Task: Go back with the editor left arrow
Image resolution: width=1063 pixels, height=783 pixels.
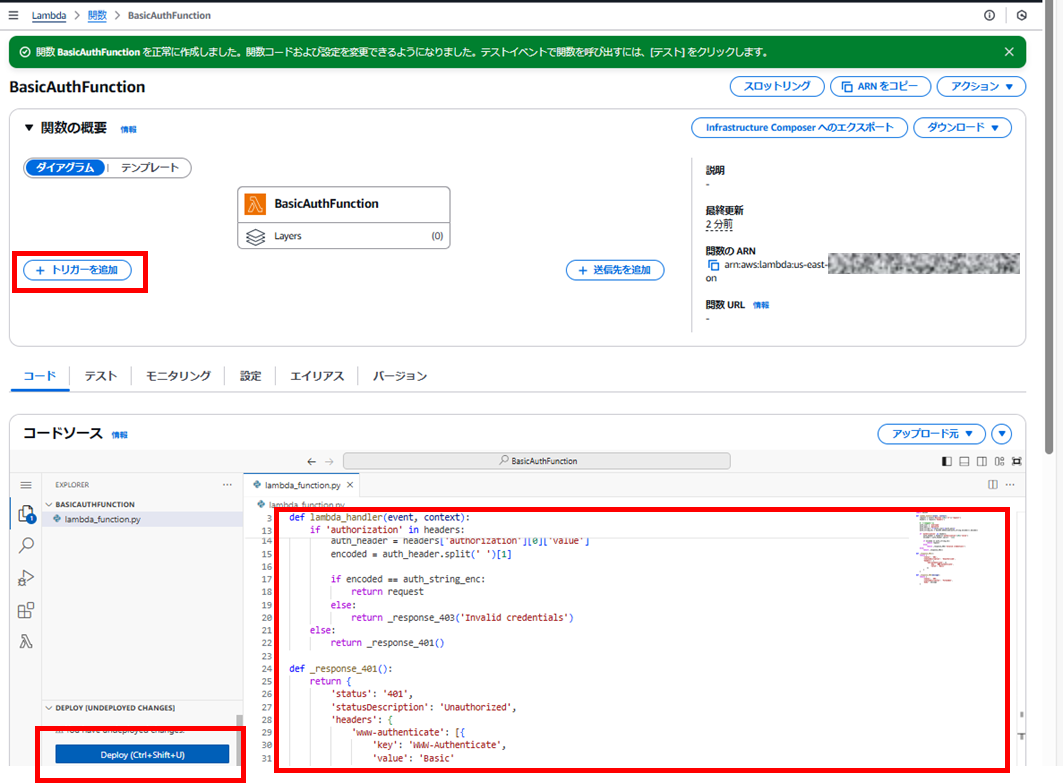Action: [x=311, y=461]
